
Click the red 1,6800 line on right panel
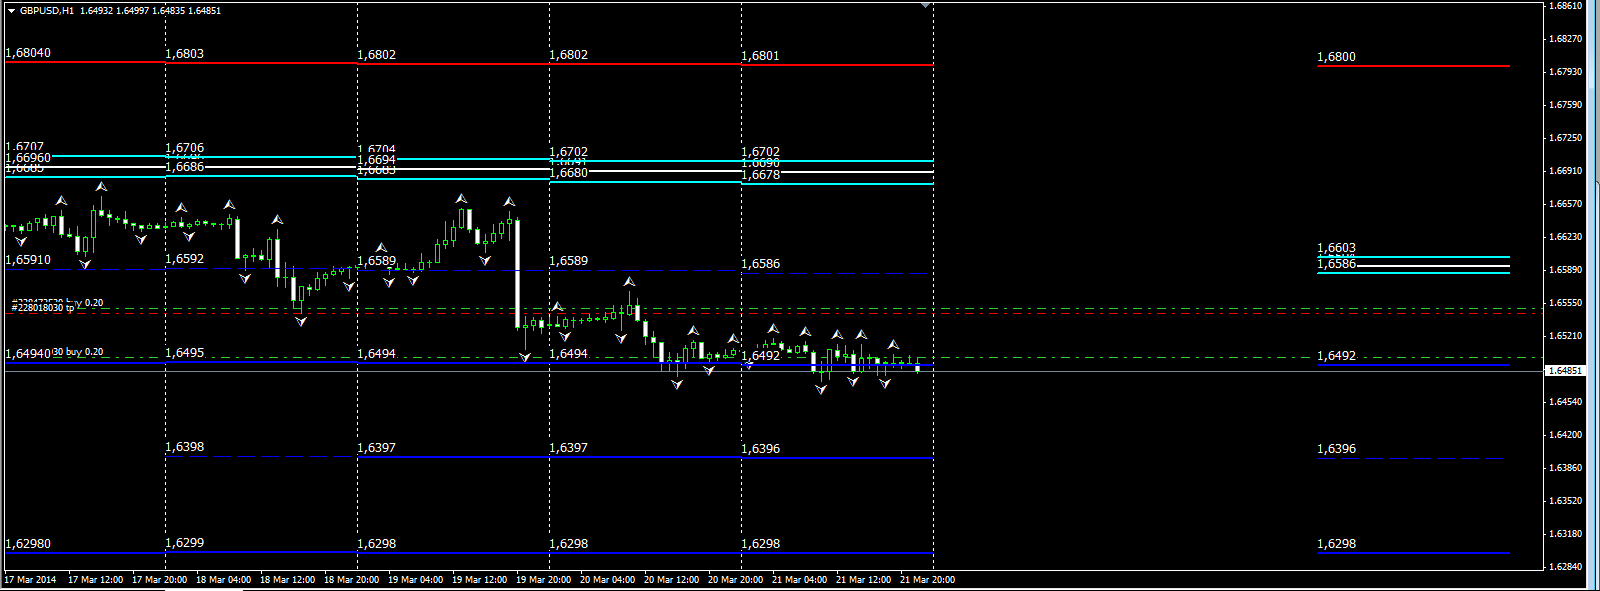coord(1413,66)
